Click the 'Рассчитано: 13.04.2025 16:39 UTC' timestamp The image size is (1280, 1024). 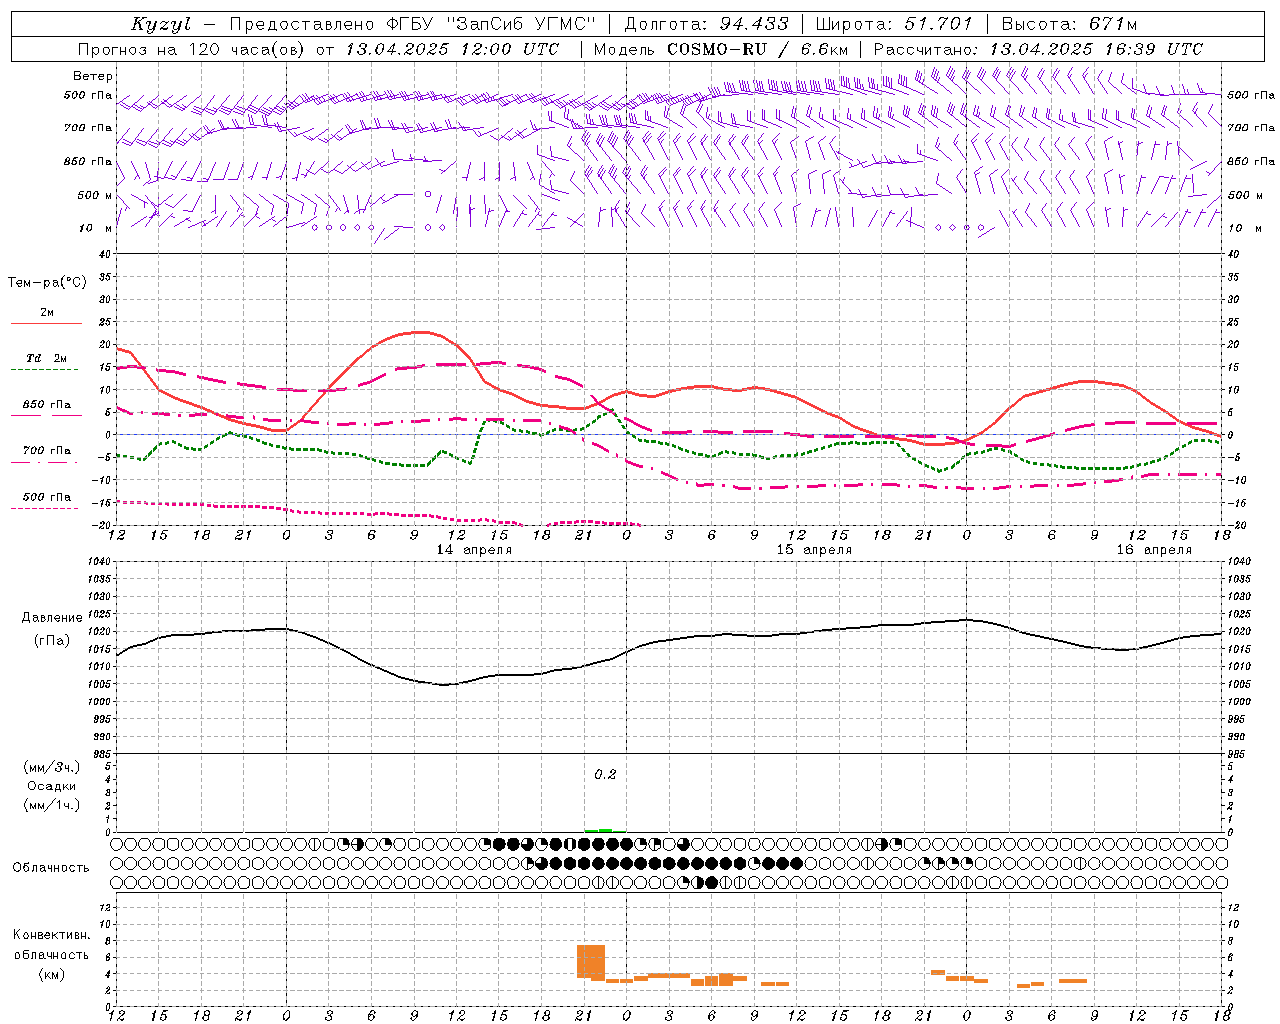tap(1038, 49)
